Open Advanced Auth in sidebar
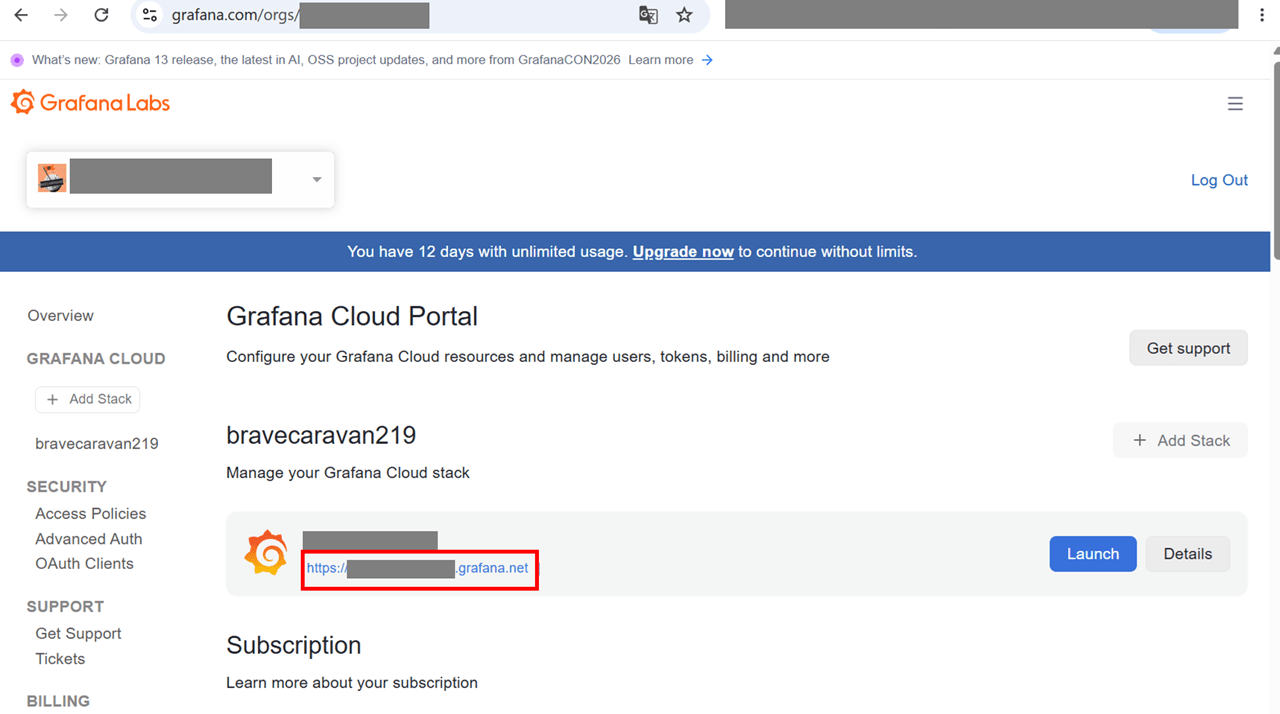 89,539
